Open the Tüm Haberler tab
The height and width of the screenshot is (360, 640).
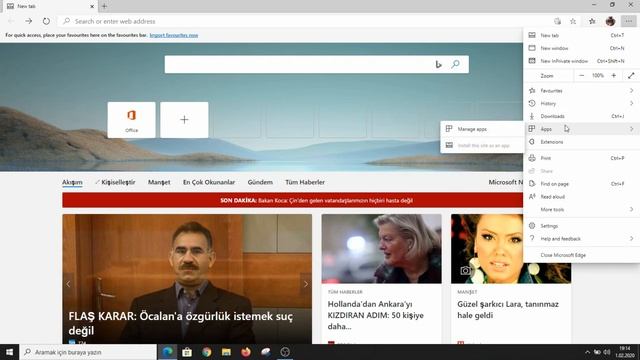pyautogui.click(x=305, y=182)
